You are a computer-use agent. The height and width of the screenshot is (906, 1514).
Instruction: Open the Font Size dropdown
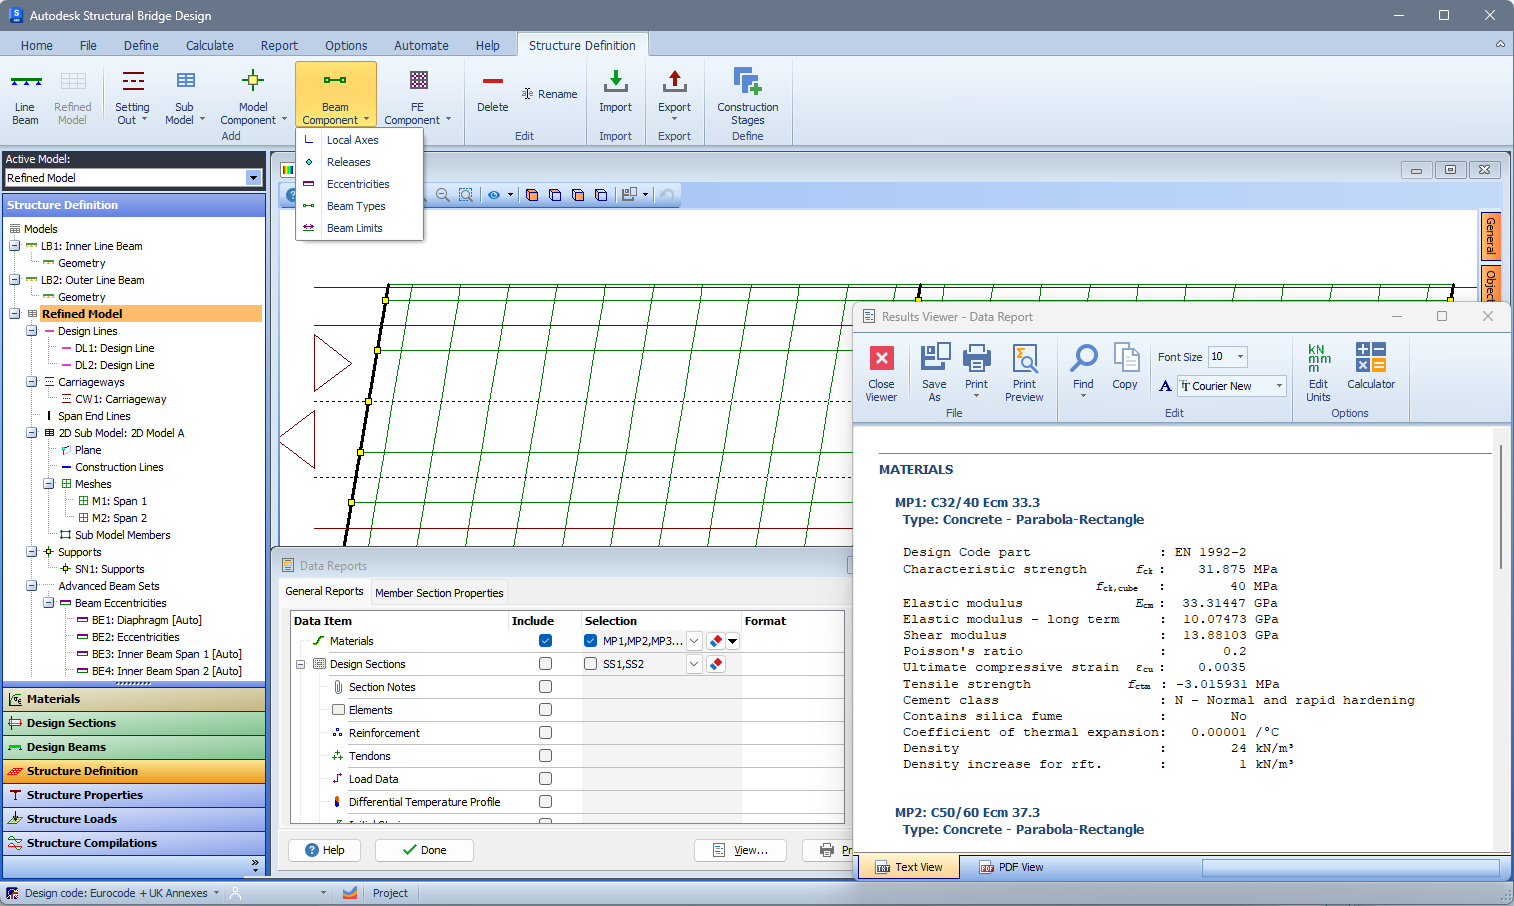tap(1241, 357)
